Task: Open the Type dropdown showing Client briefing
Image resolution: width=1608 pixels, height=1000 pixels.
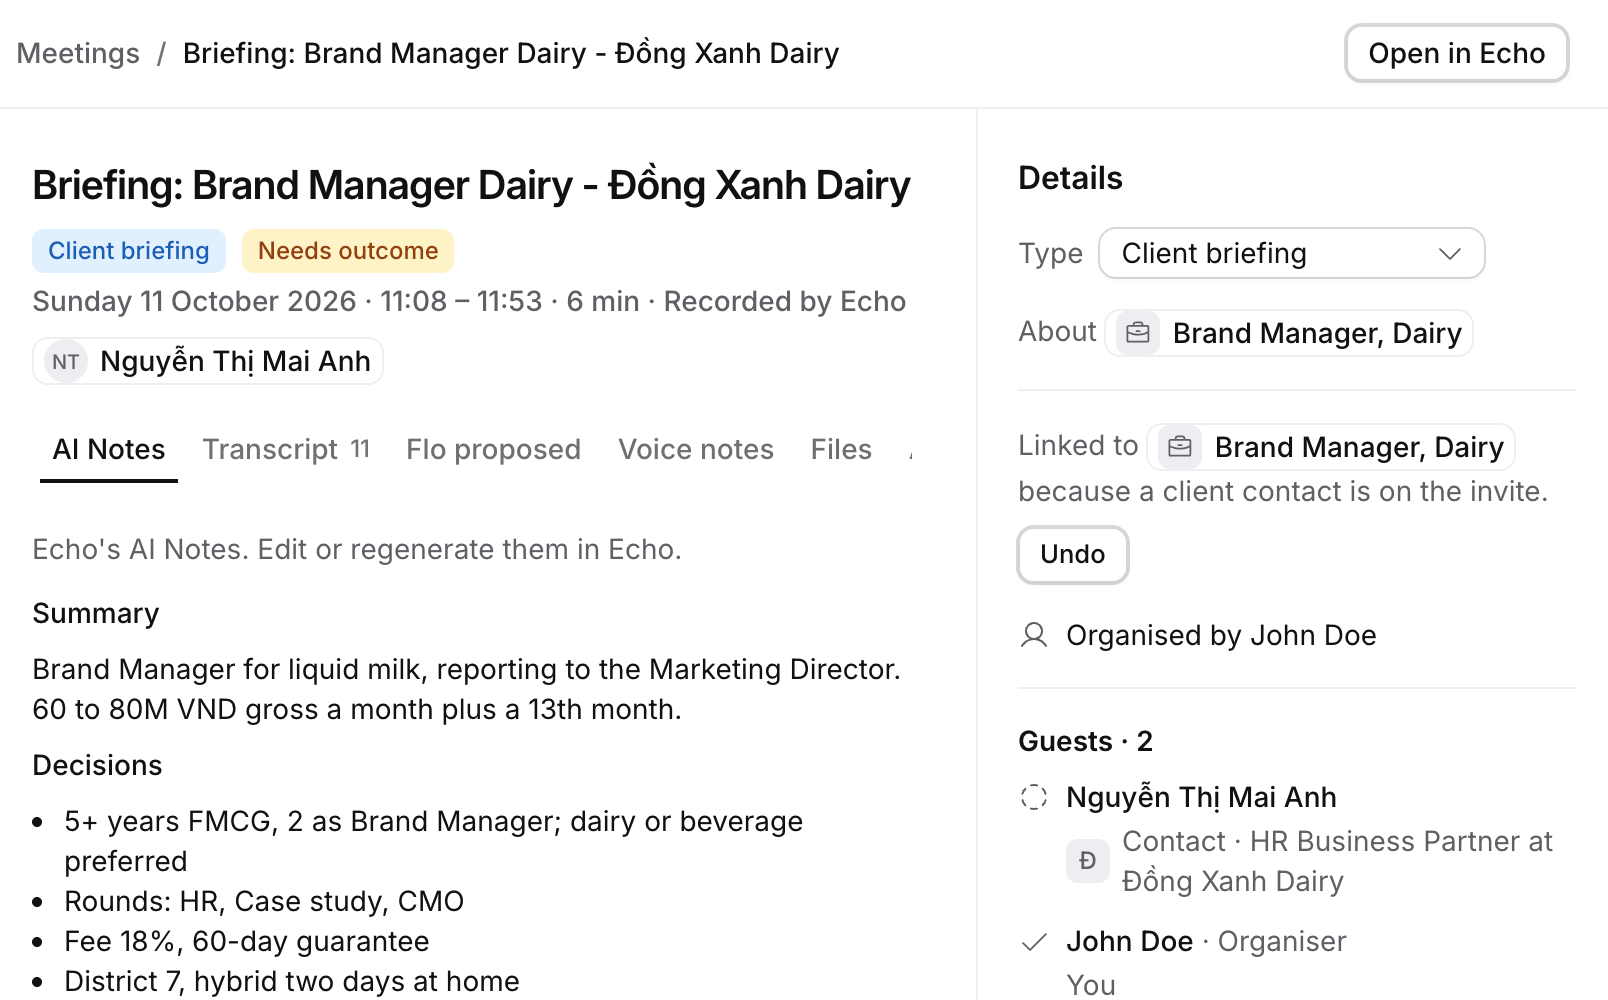Action: (x=1291, y=254)
